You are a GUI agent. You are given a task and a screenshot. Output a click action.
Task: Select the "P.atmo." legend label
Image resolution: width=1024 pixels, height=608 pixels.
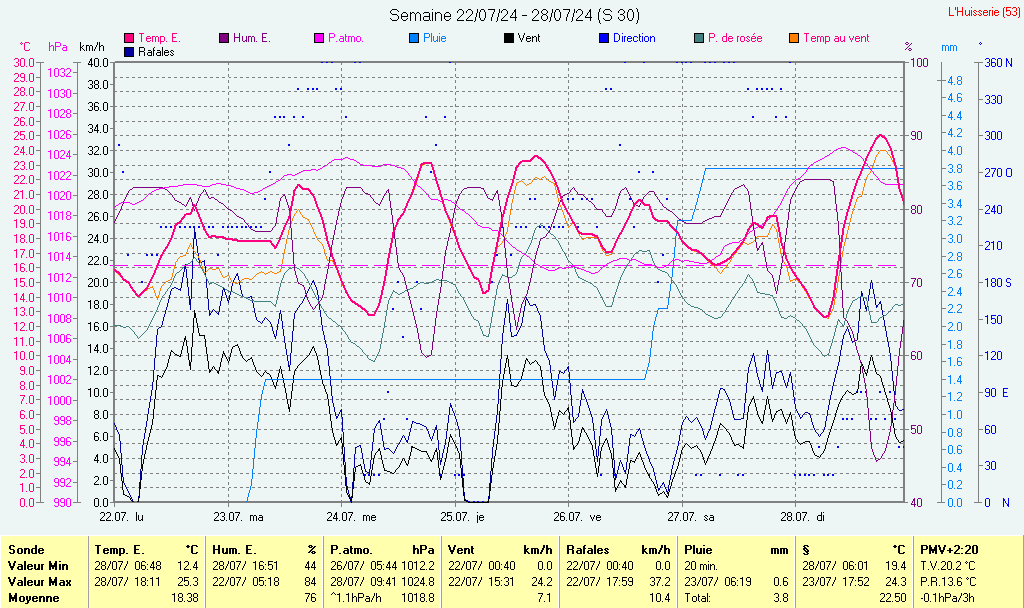pyautogui.click(x=346, y=39)
